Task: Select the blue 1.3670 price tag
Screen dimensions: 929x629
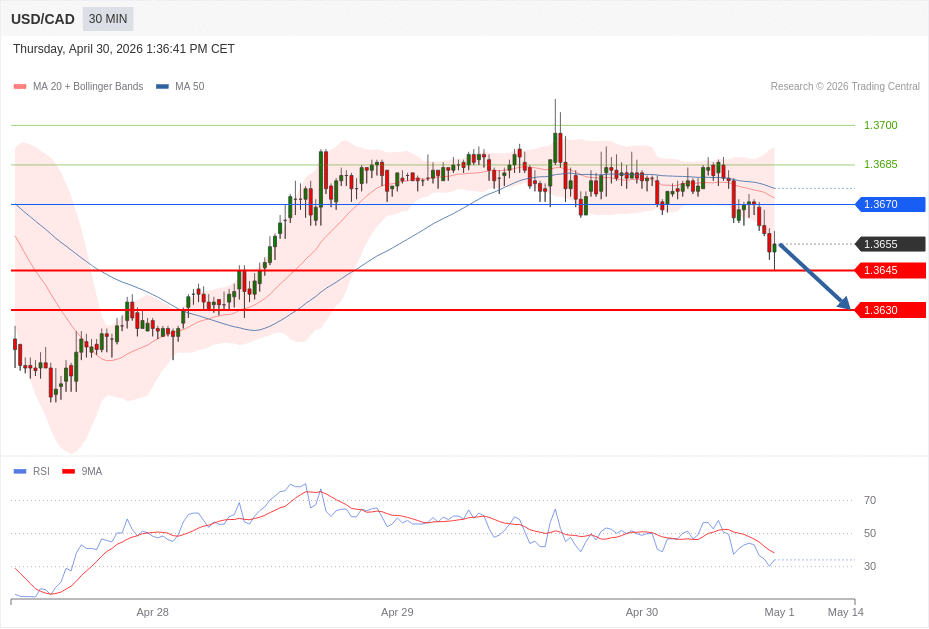Action: (x=890, y=204)
